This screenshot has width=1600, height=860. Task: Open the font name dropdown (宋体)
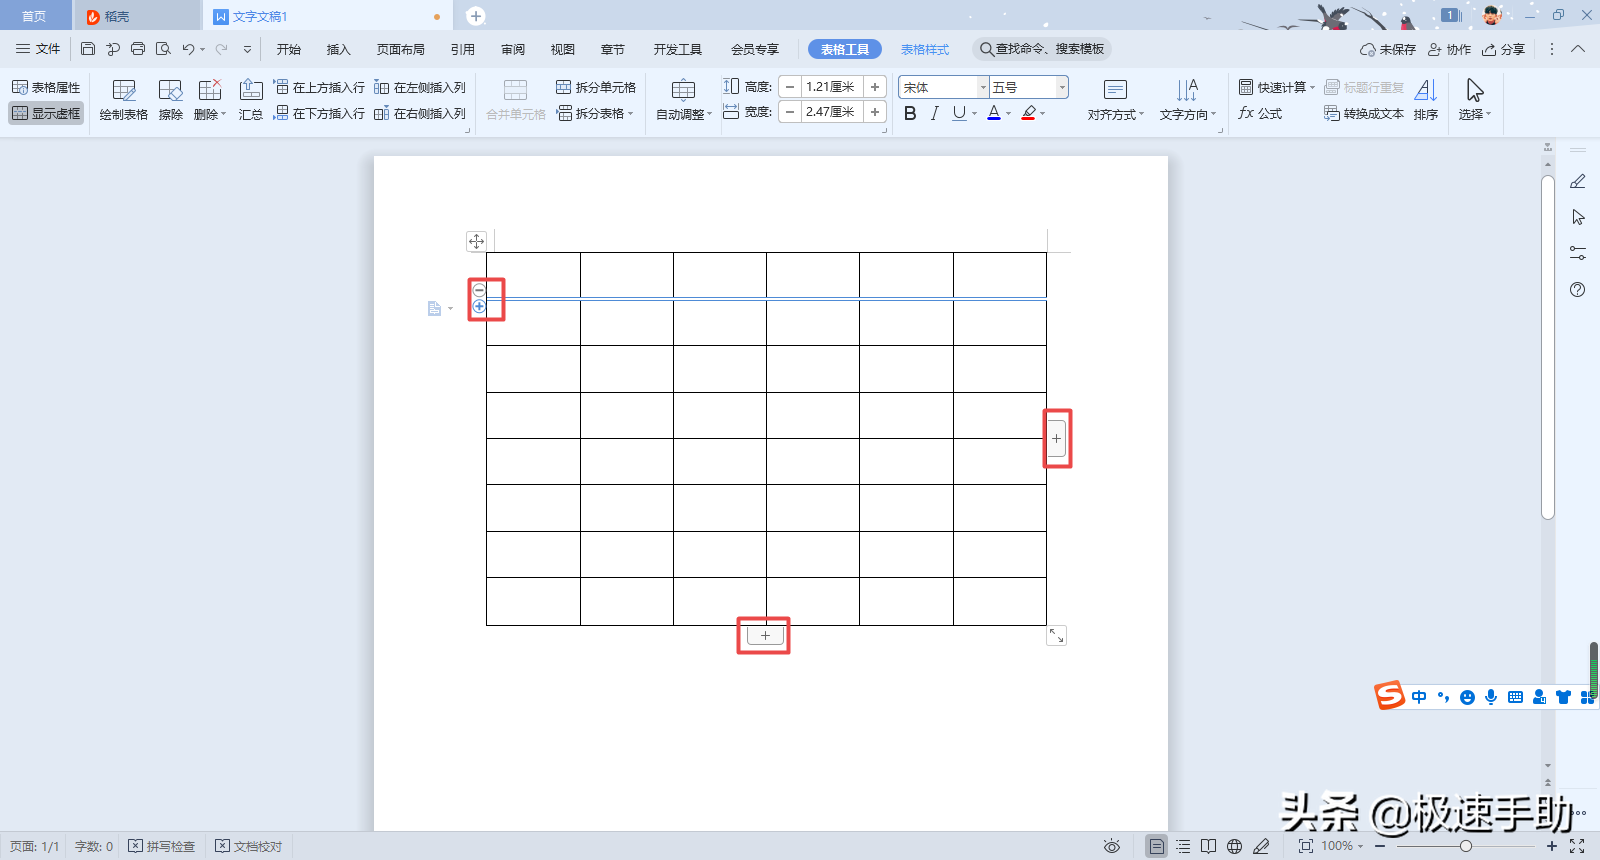982,87
